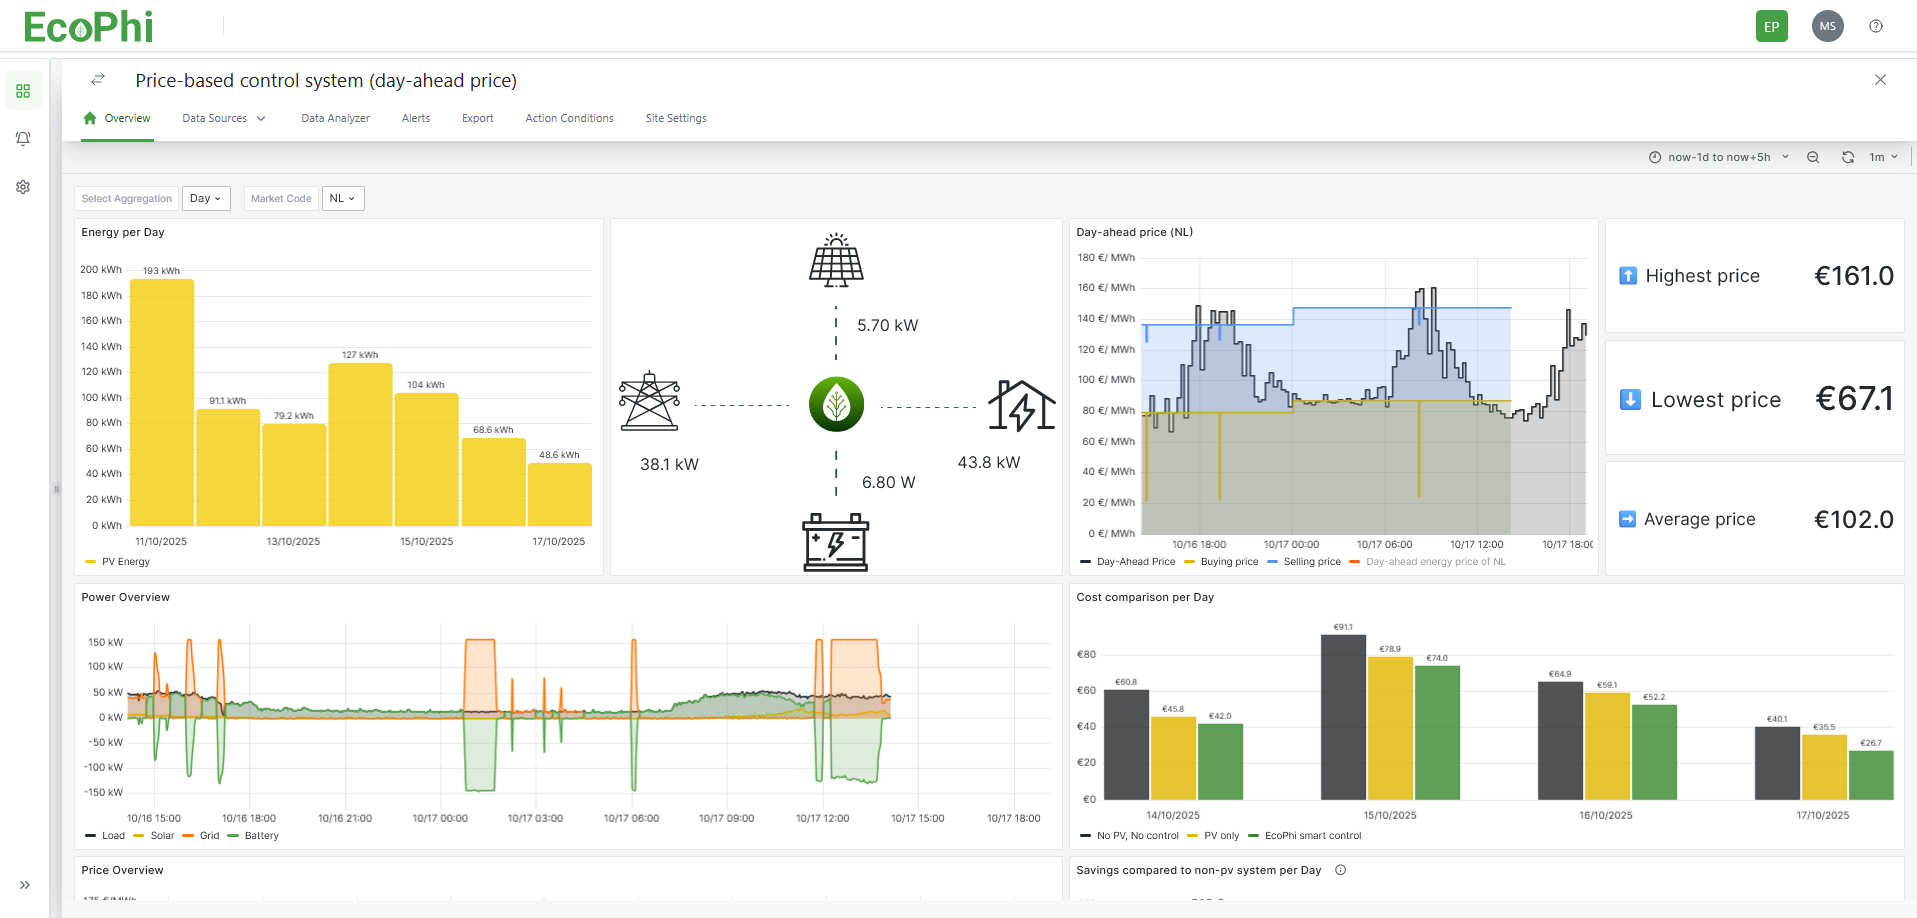The width and height of the screenshot is (1917, 918).
Task: Switch to the Data Analyzer tab
Action: pos(335,118)
